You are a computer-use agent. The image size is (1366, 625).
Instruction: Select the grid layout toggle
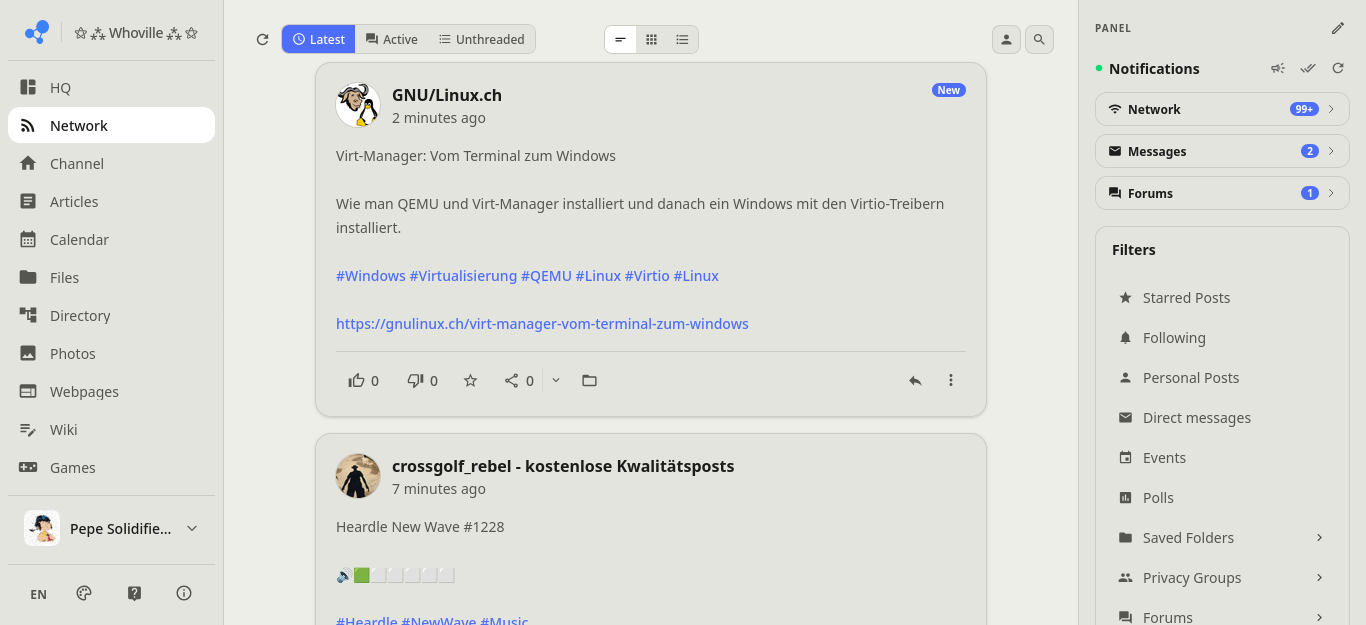(651, 39)
